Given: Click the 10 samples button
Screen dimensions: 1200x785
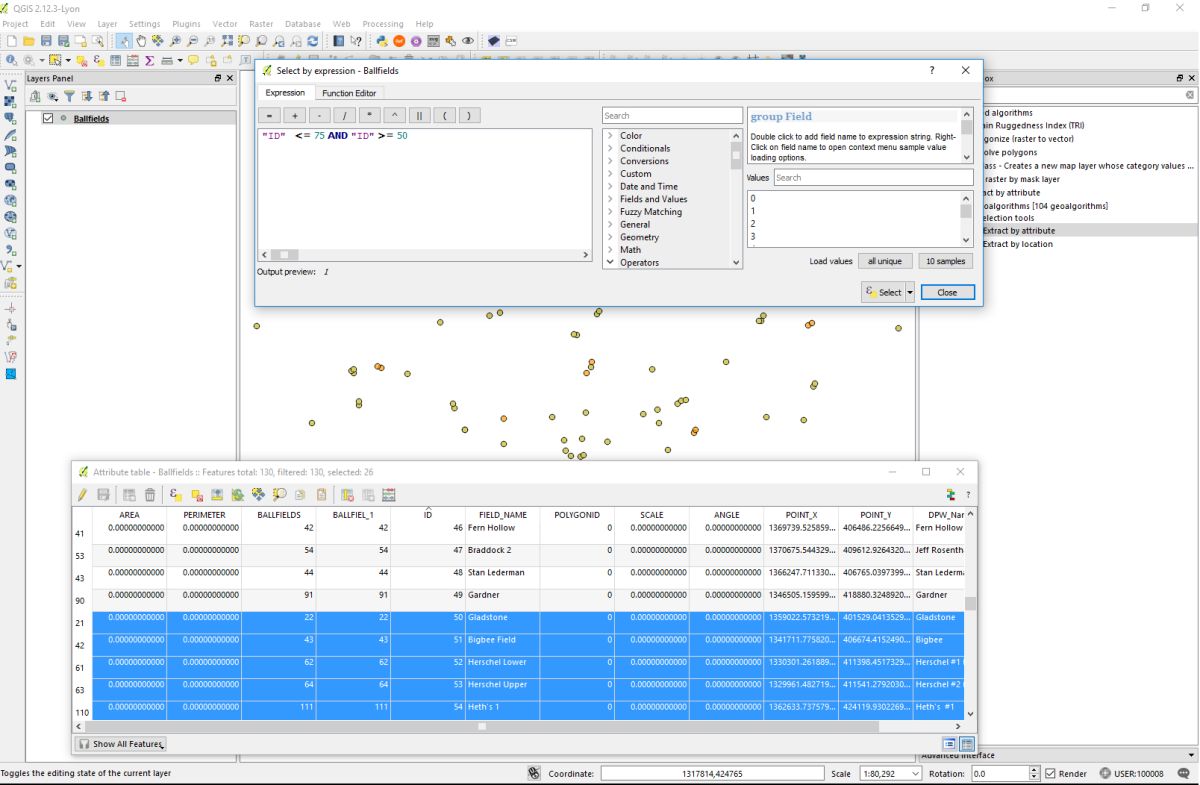Looking at the screenshot, I should 945,261.
